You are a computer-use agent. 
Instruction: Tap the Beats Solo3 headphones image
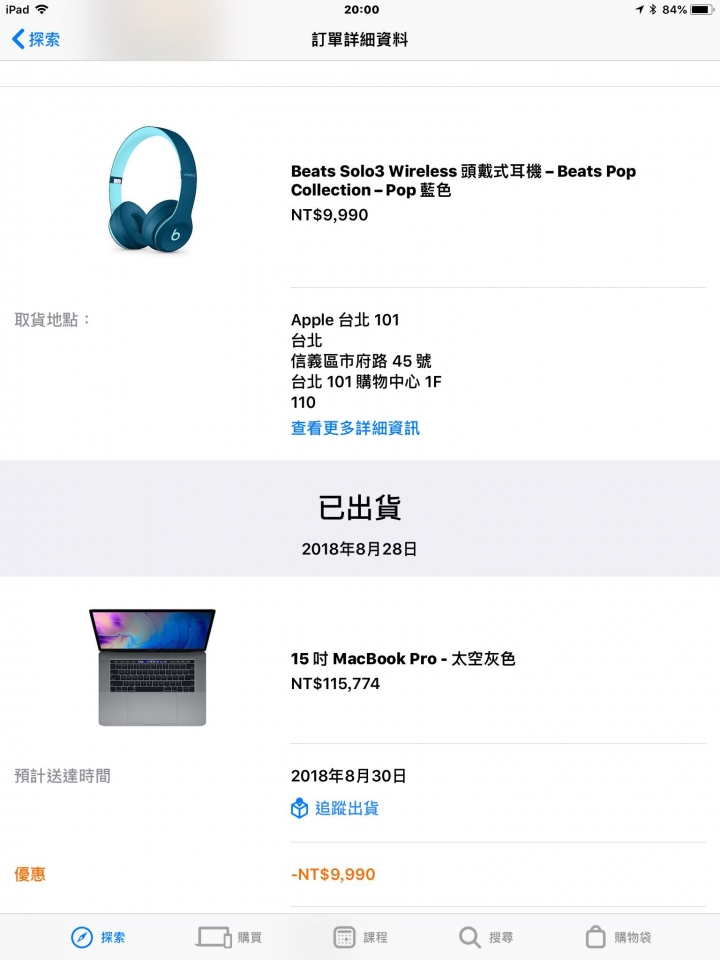pos(152,189)
